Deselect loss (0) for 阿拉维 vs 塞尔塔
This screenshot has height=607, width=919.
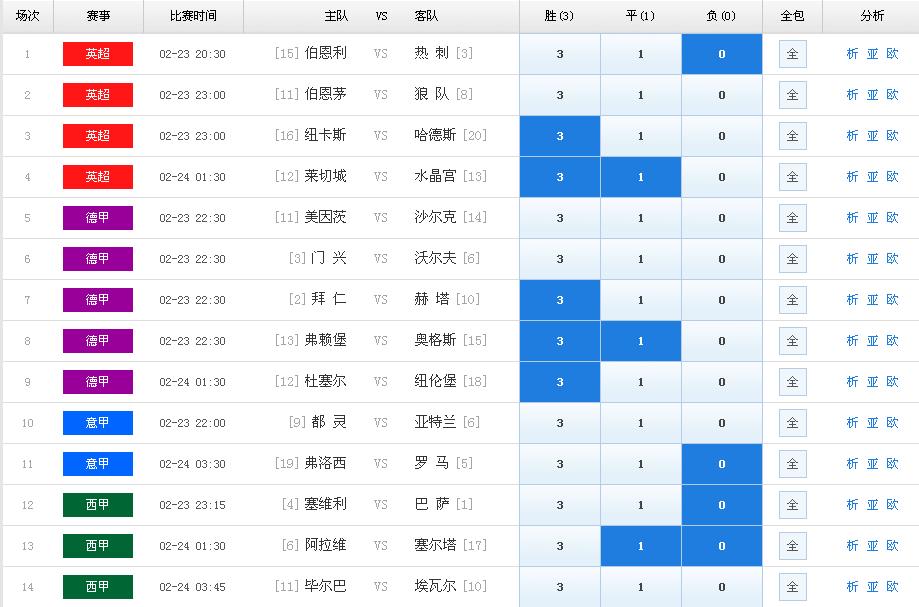[x=721, y=546]
